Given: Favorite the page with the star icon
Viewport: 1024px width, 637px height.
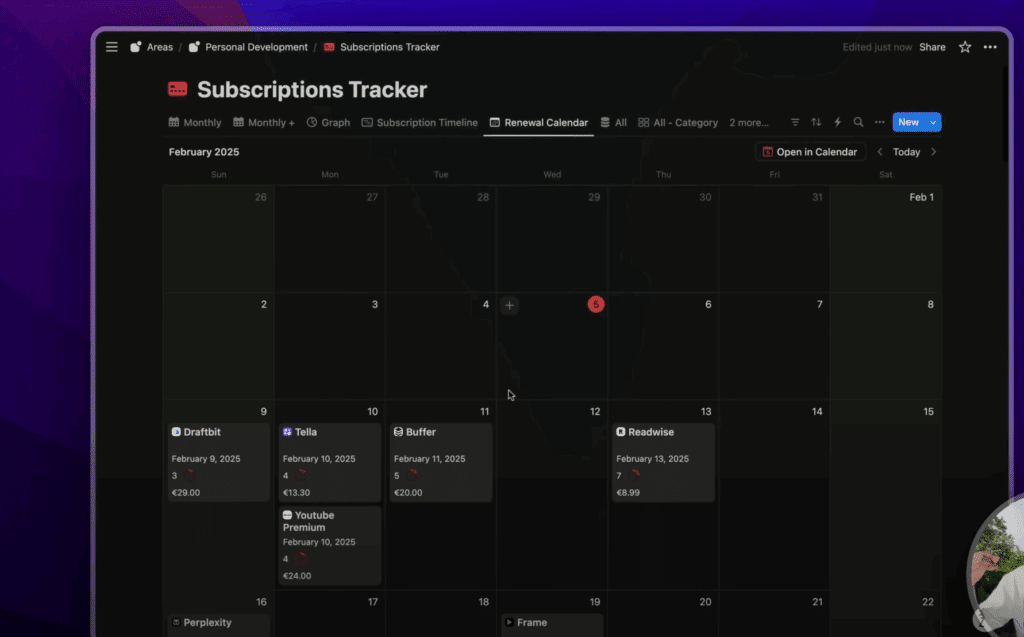Looking at the screenshot, I should pos(965,47).
